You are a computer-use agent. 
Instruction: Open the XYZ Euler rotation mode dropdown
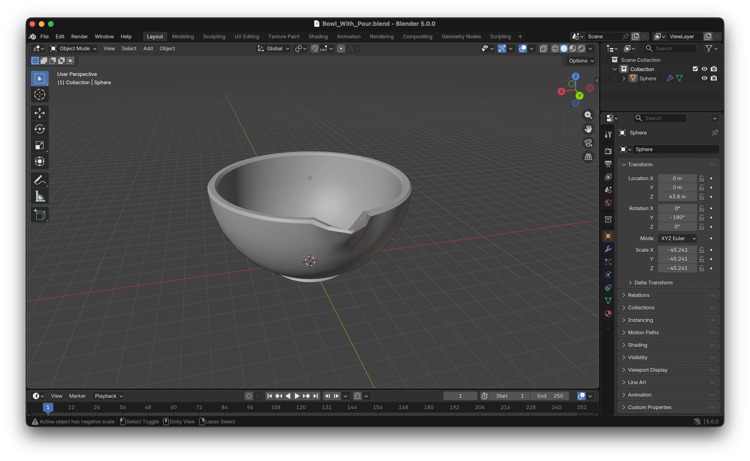point(677,238)
